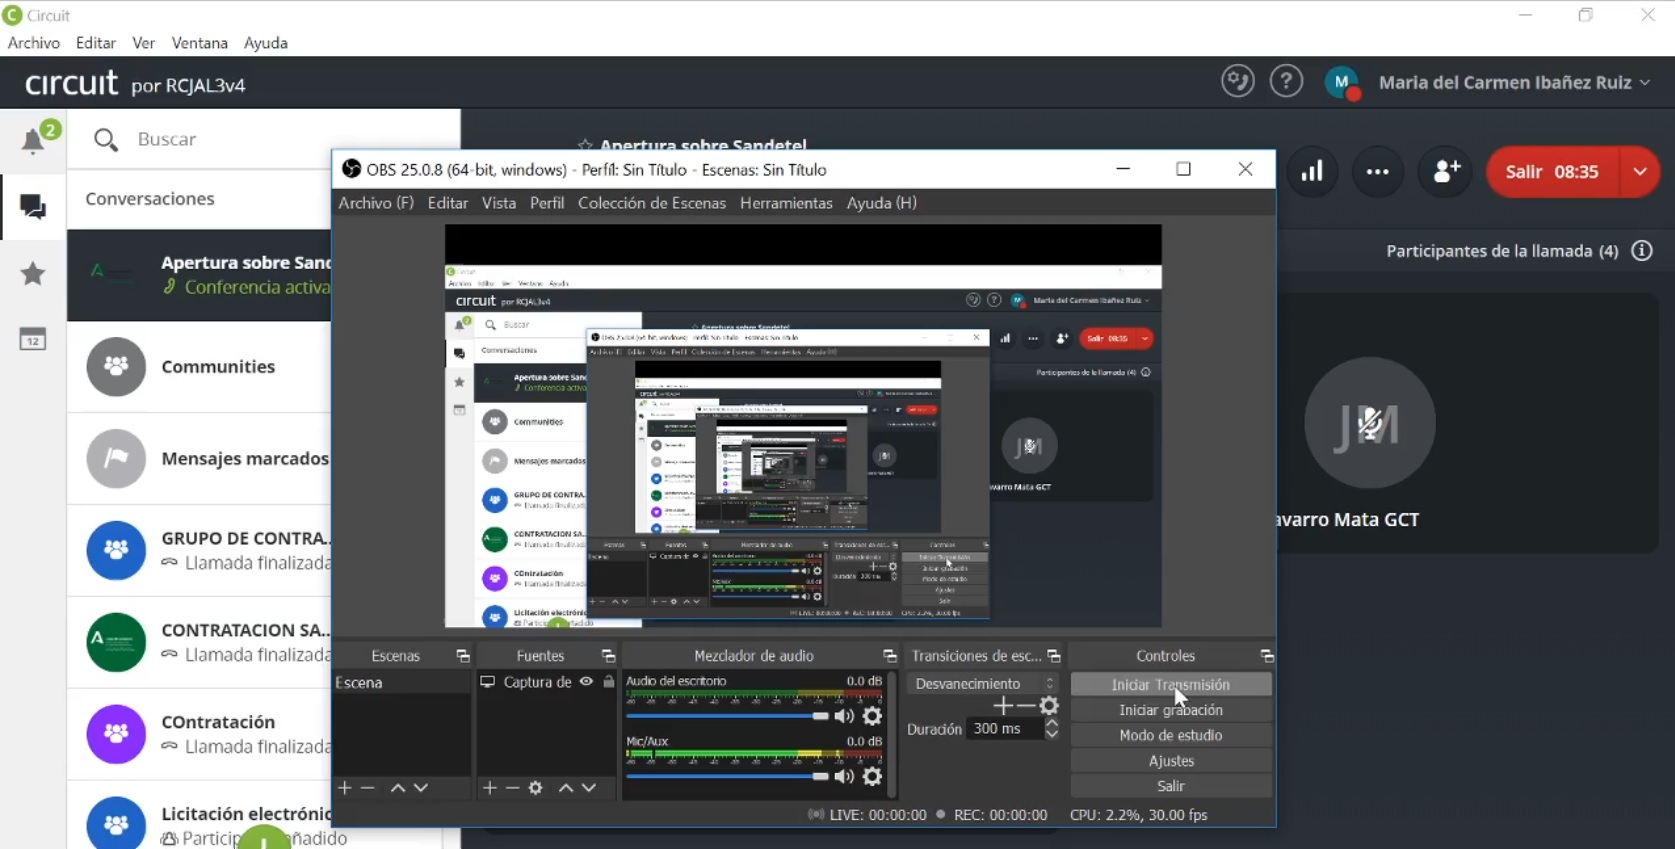Image resolution: width=1675 pixels, height=849 pixels.
Task: Open Audio del escritorio settings gear
Action: pyautogui.click(x=872, y=716)
